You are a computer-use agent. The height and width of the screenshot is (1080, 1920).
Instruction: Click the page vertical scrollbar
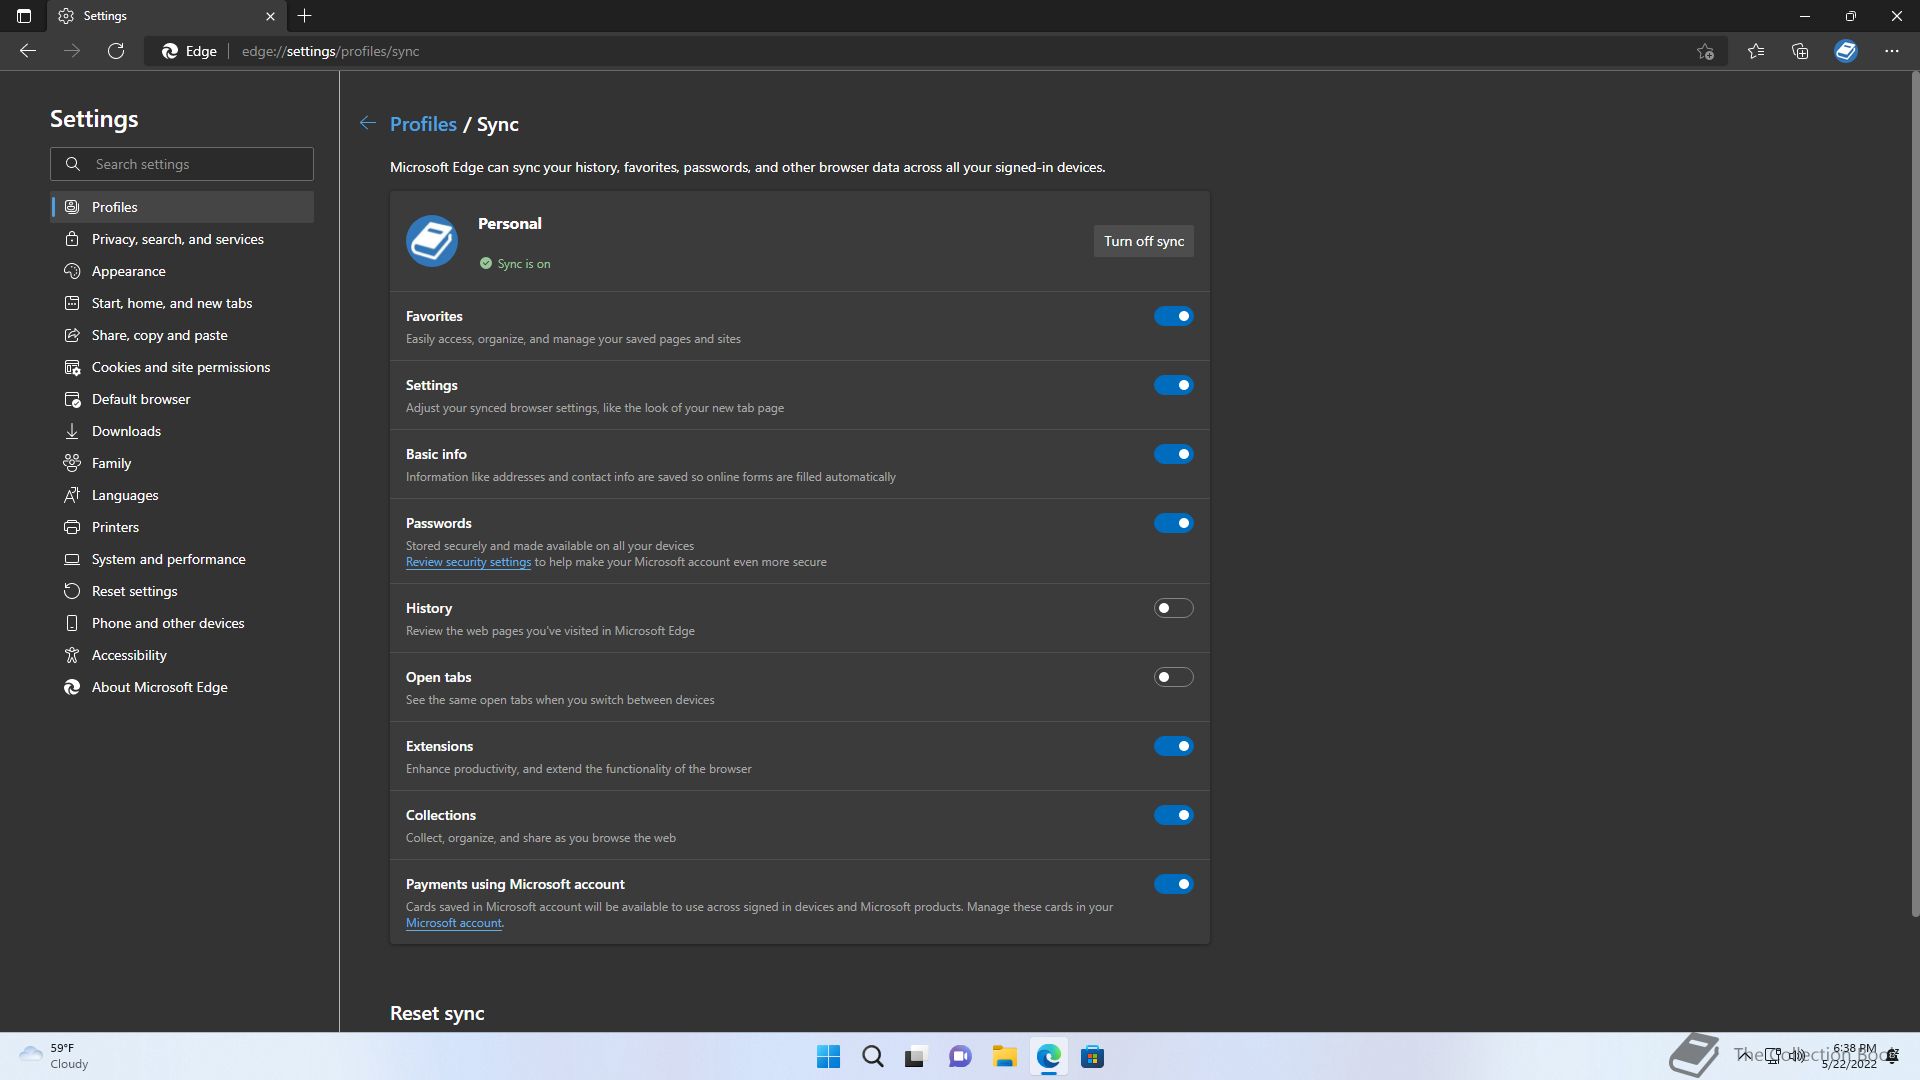click(x=1914, y=494)
